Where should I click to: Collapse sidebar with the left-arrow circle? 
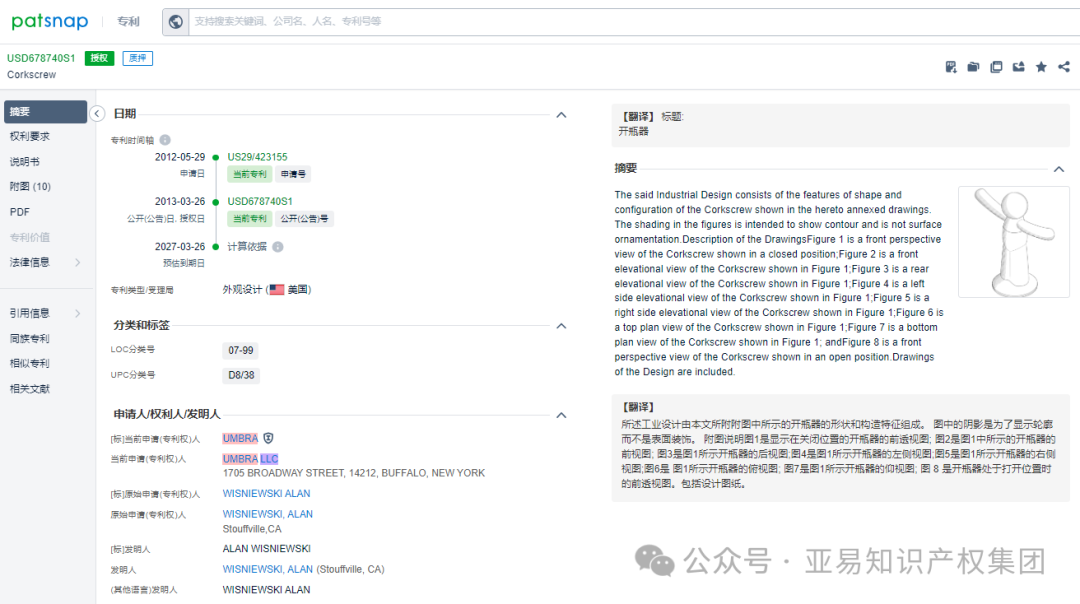coord(97,114)
